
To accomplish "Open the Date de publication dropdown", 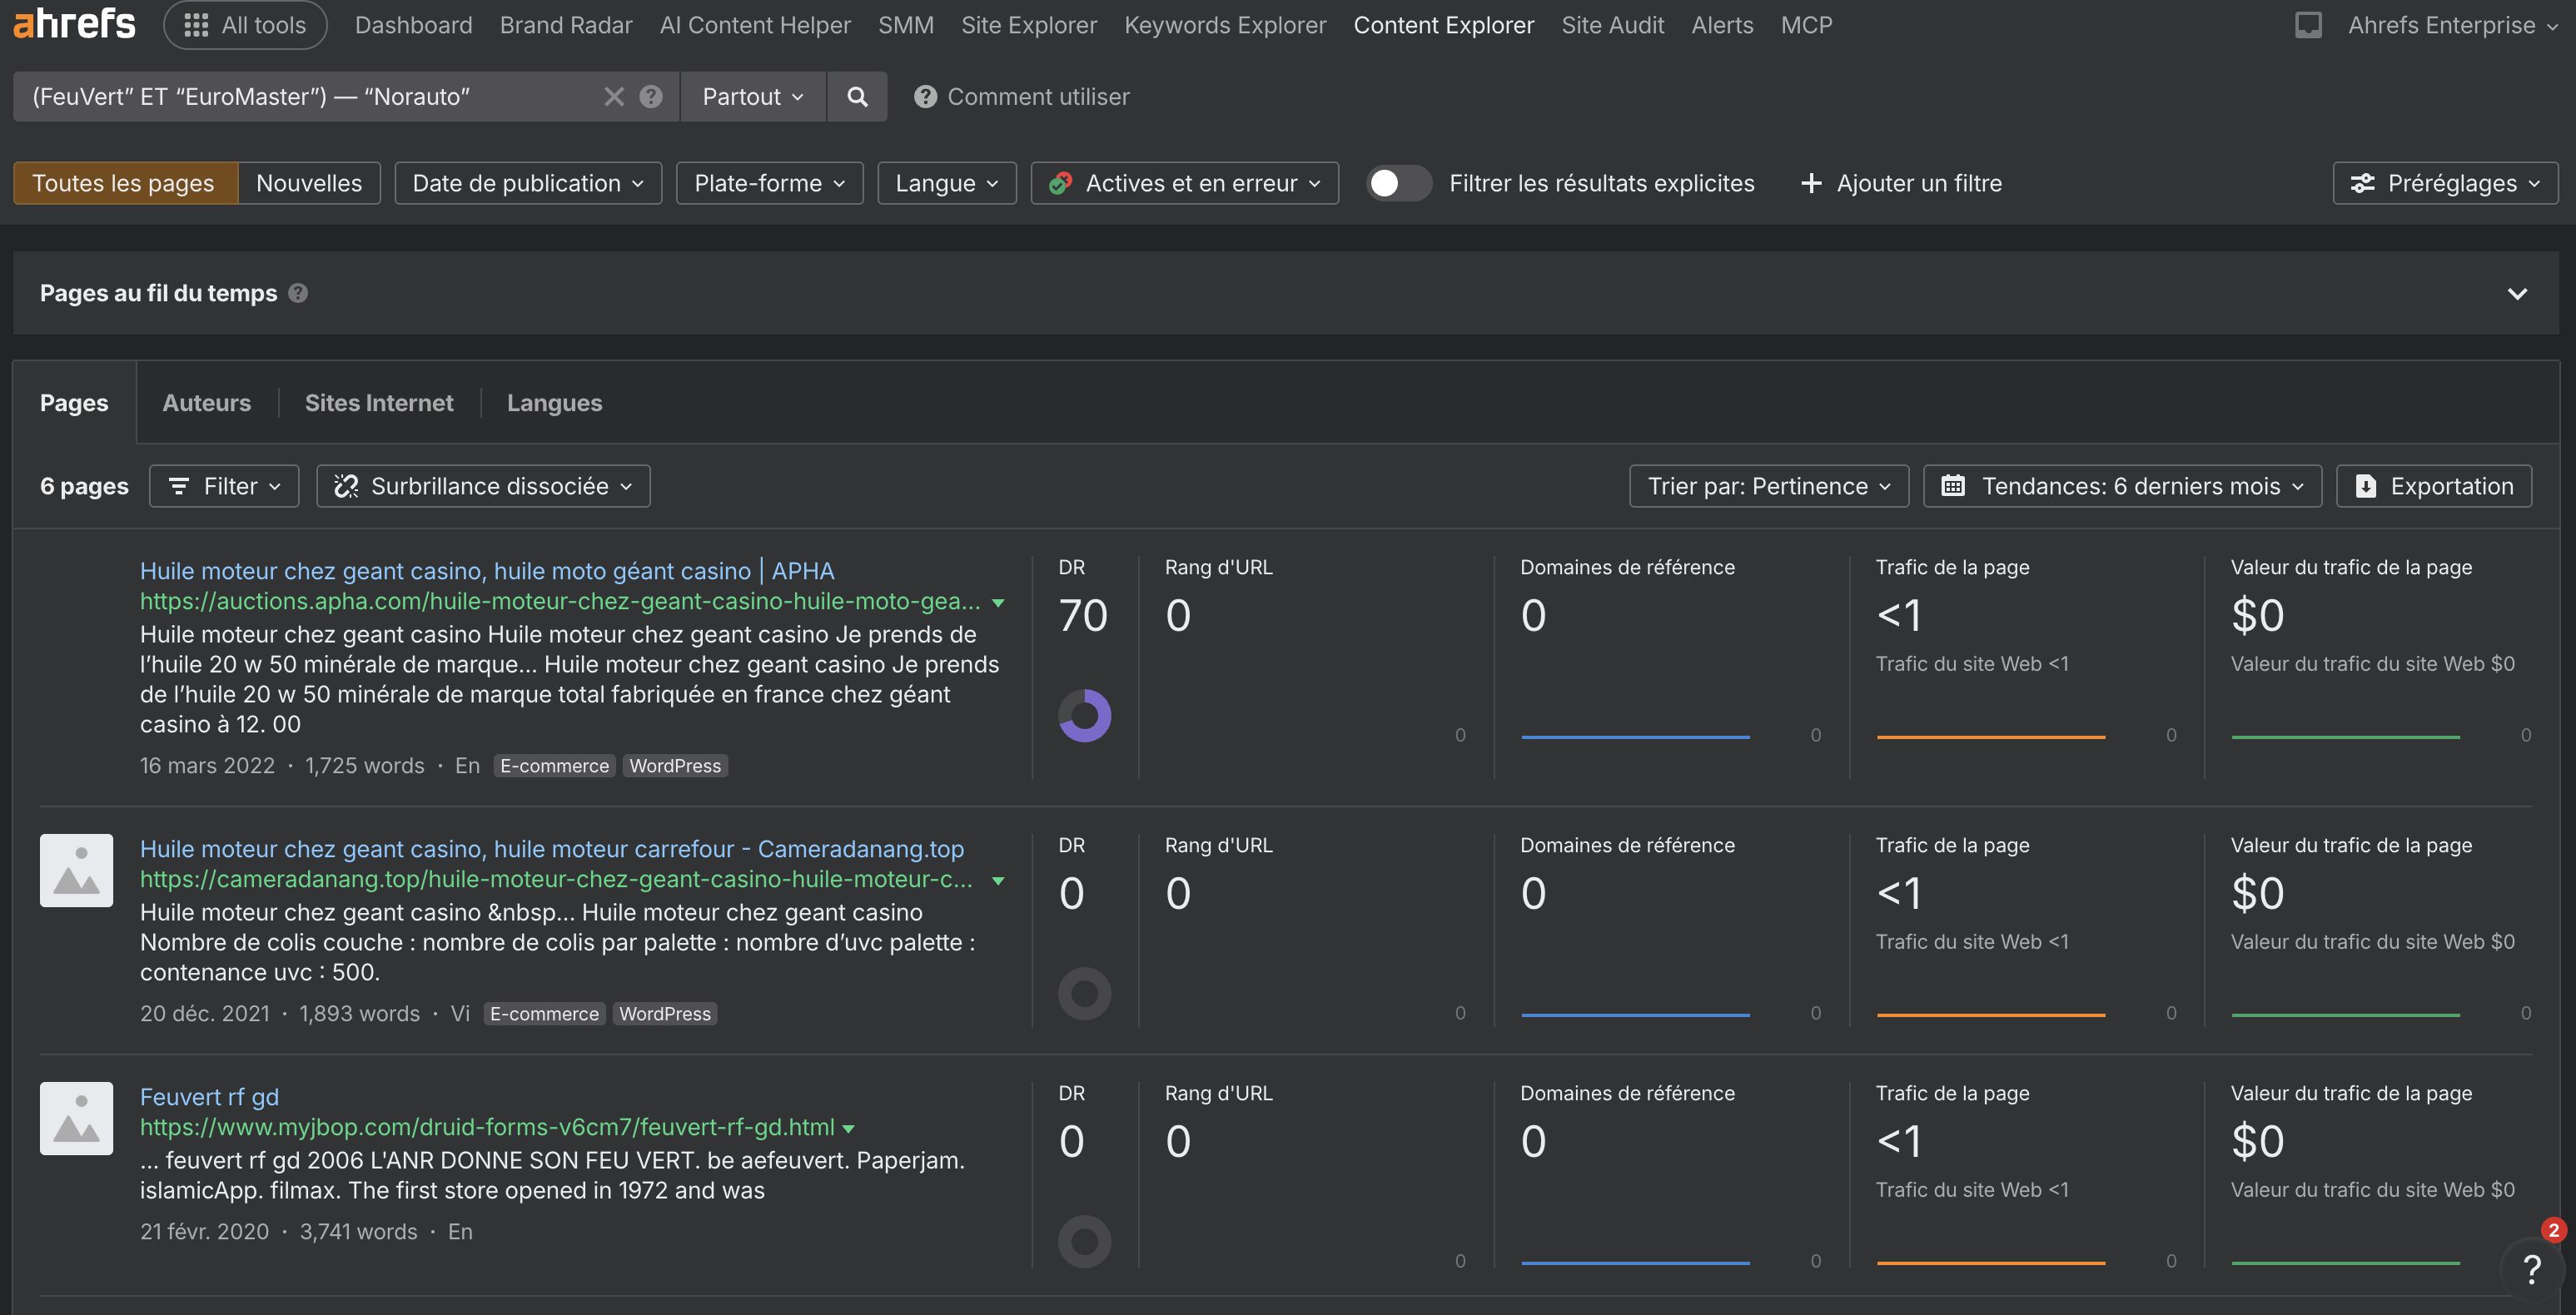I will point(528,183).
